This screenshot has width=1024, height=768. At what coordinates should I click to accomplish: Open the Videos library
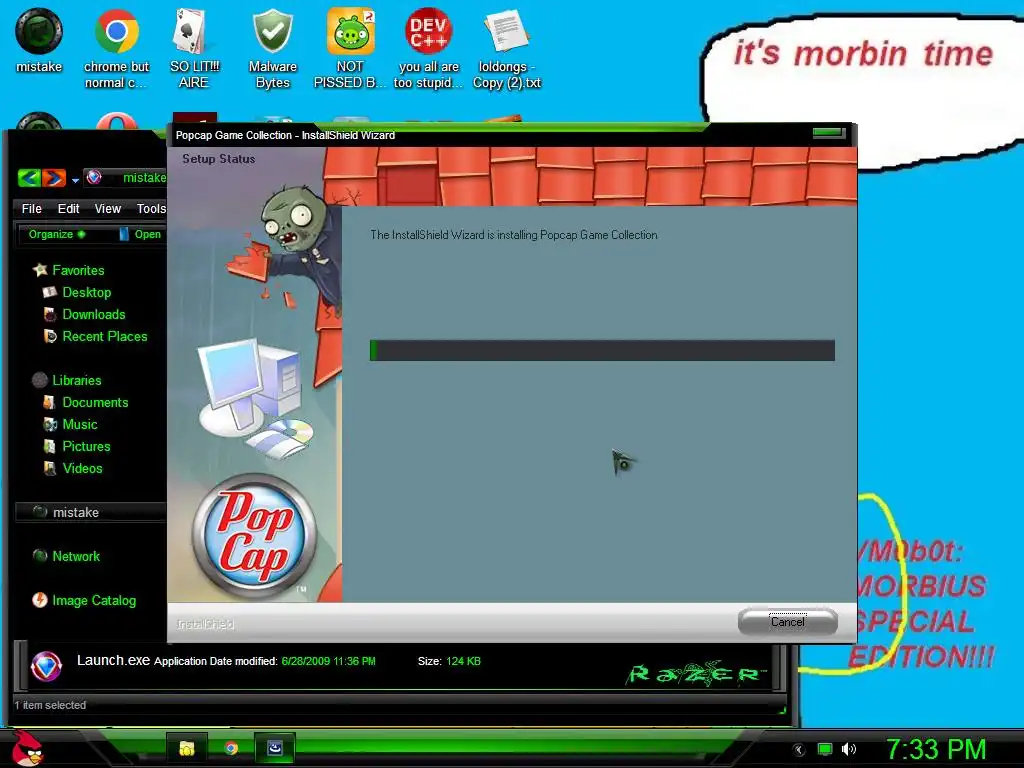click(x=82, y=468)
